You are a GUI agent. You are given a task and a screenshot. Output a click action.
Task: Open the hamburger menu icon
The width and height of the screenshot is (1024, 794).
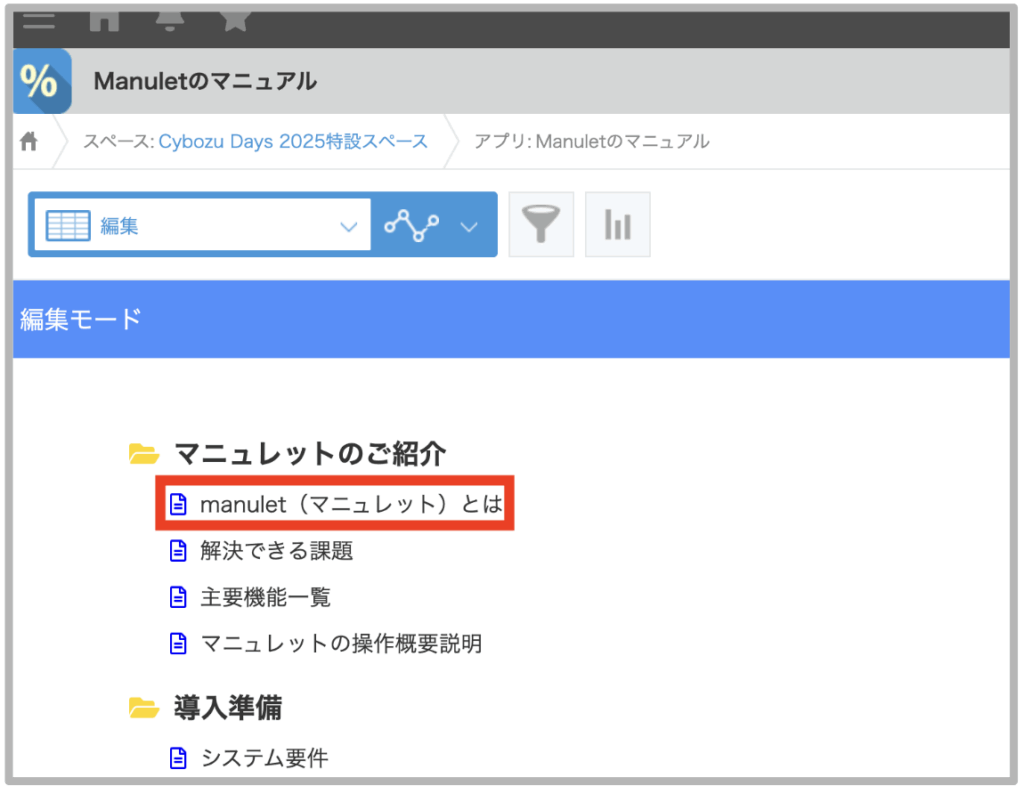point(39,20)
